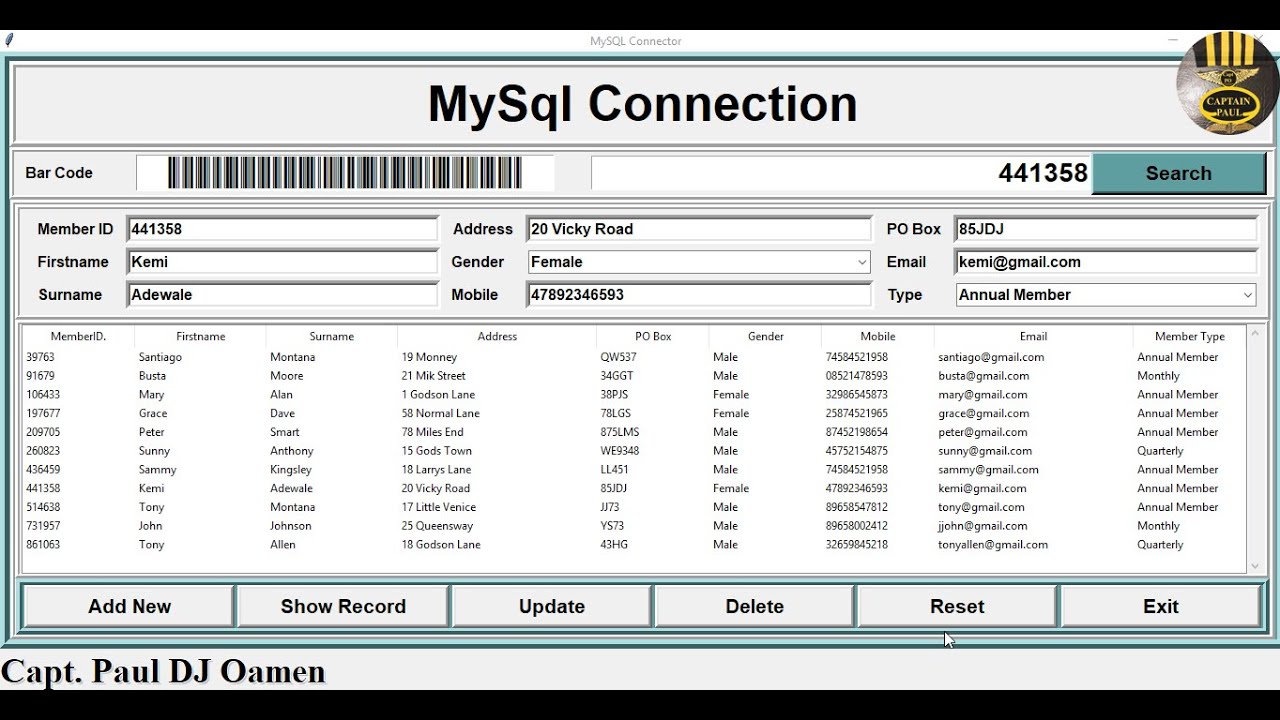Click the Address column header in table
Screen dimensions: 1280x720
(x=497, y=336)
